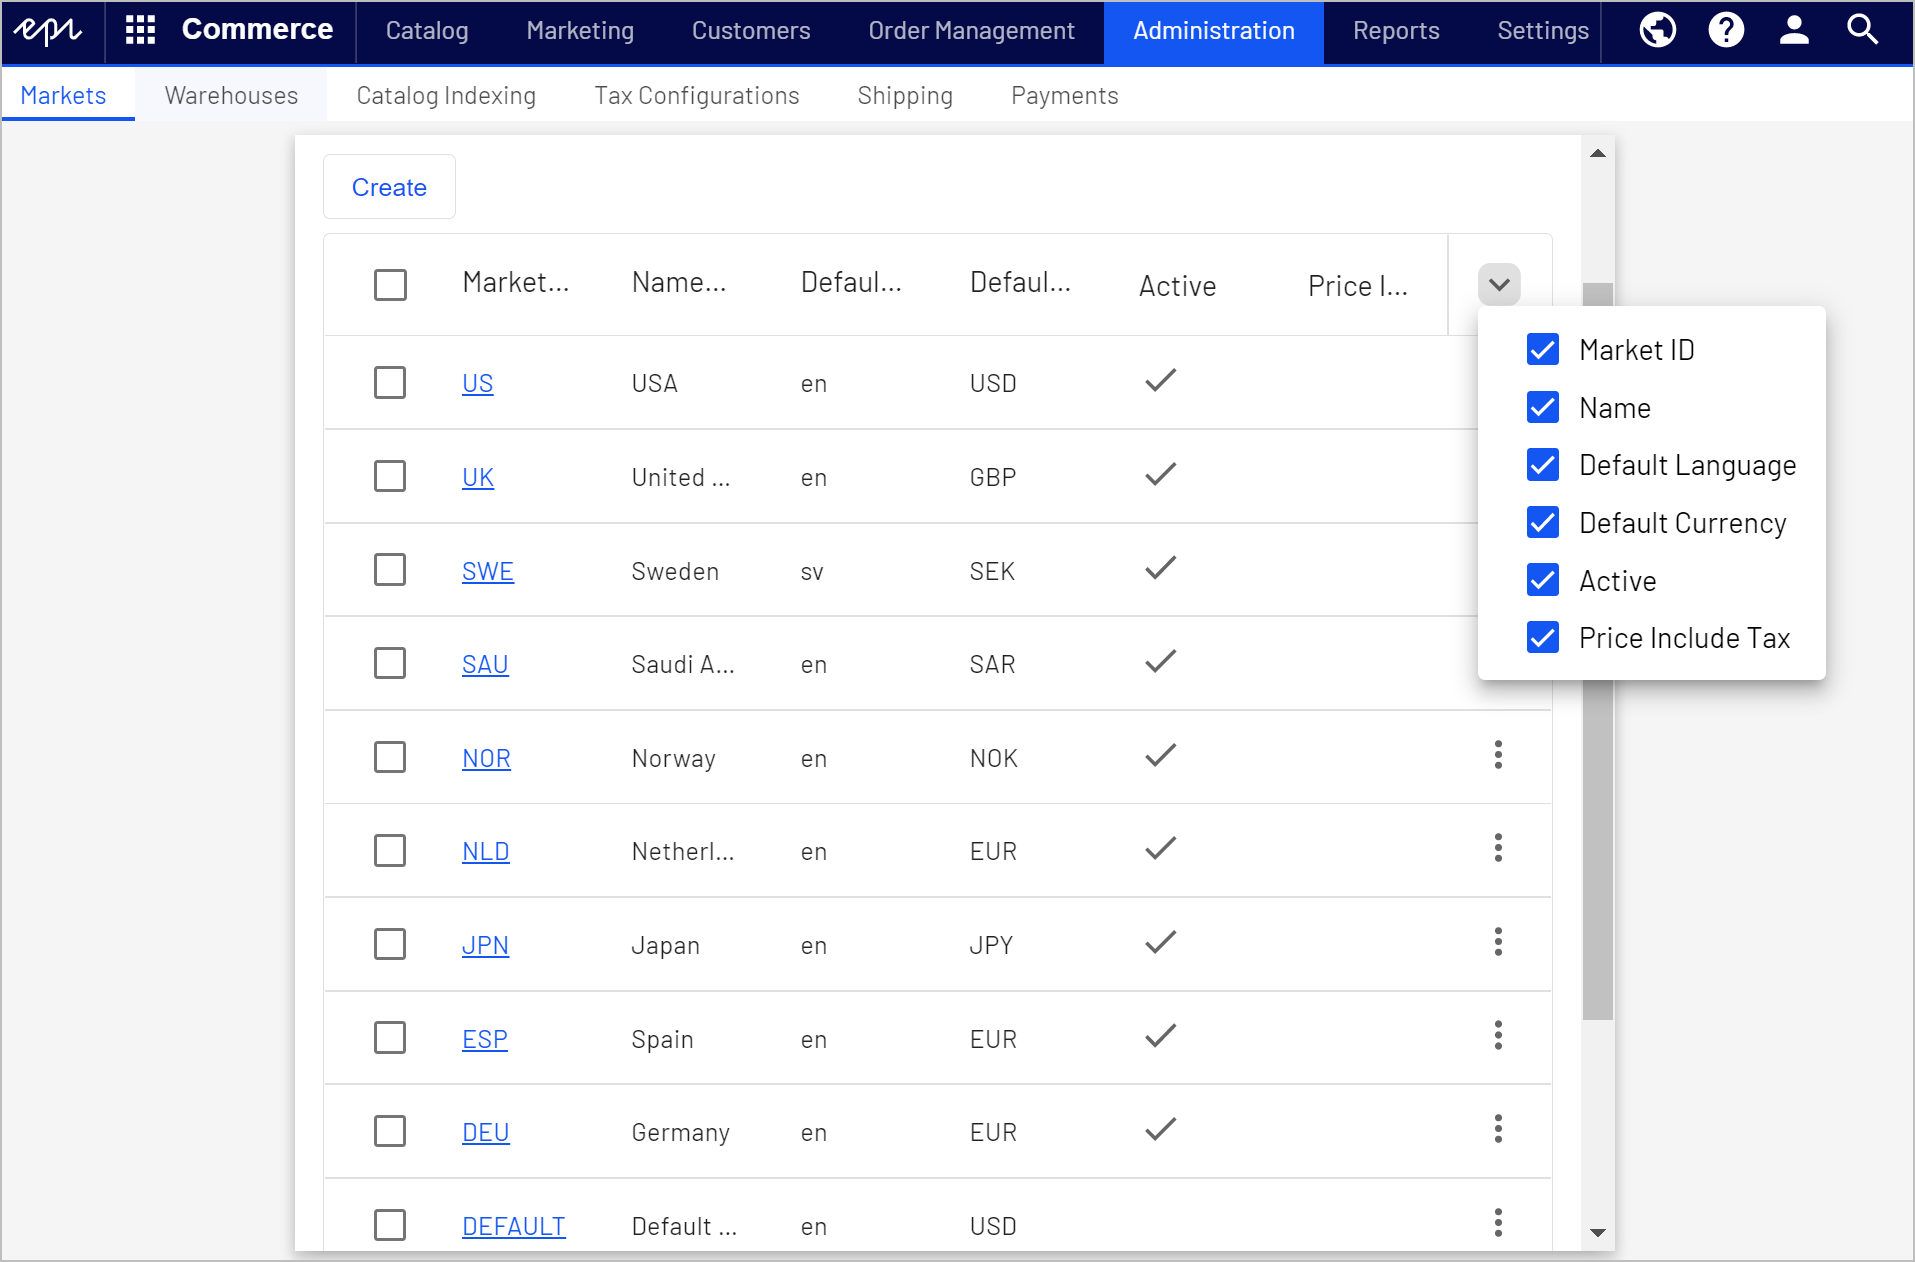Open the three-dot menu for Spain row
Screen dimensions: 1915x1262
[x=1498, y=1035]
